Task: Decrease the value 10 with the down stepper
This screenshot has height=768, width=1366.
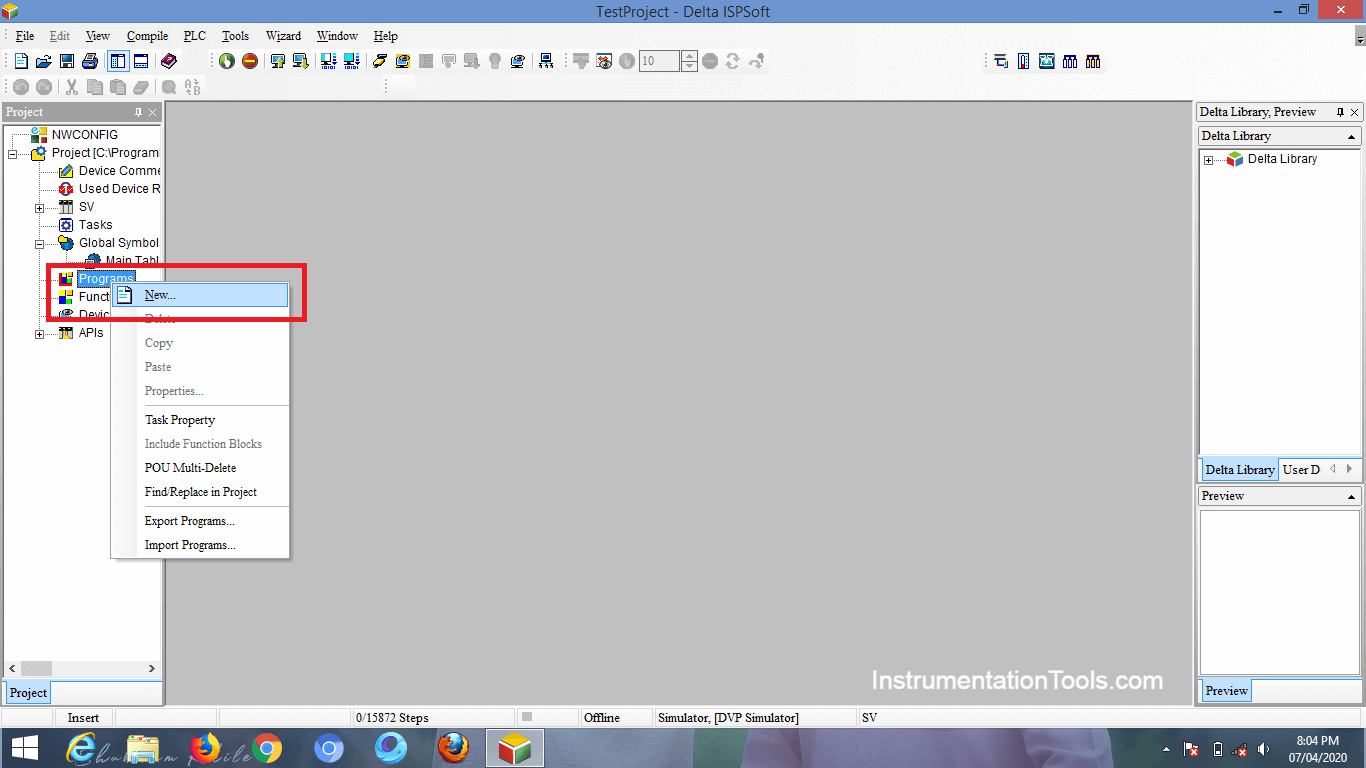Action: (689, 66)
